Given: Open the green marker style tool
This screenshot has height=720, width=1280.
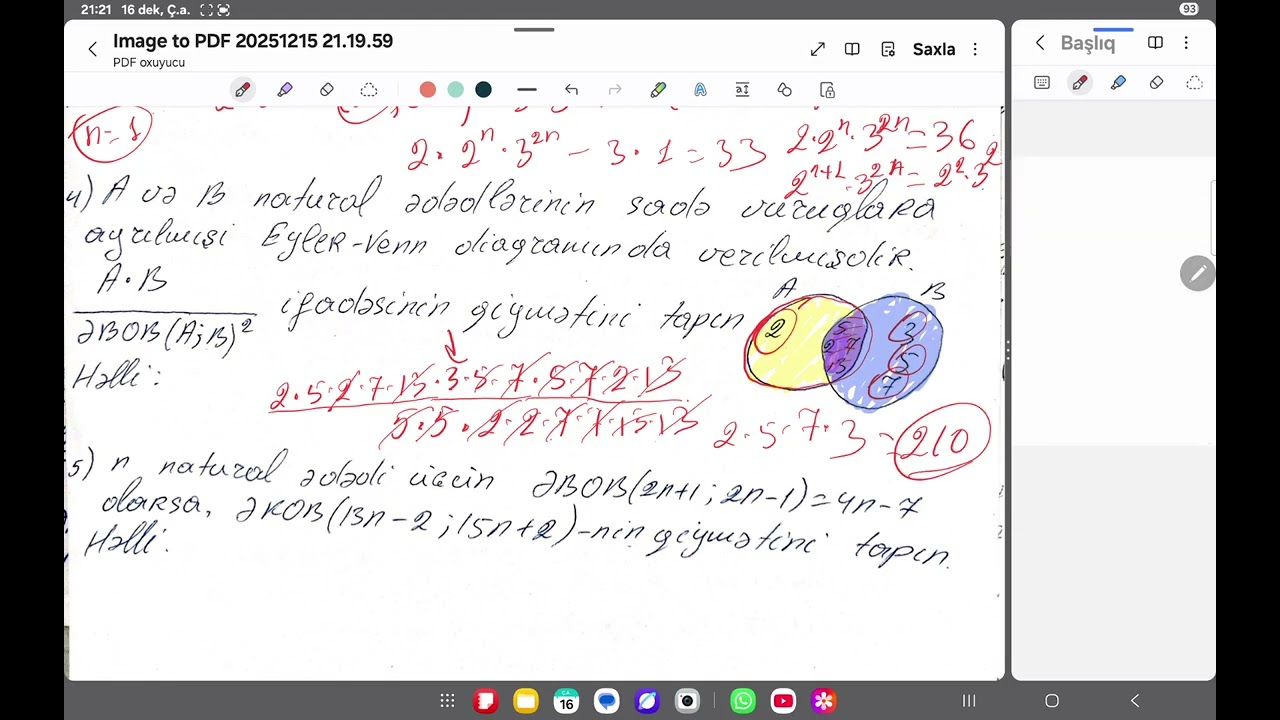Looking at the screenshot, I should pyautogui.click(x=658, y=90).
